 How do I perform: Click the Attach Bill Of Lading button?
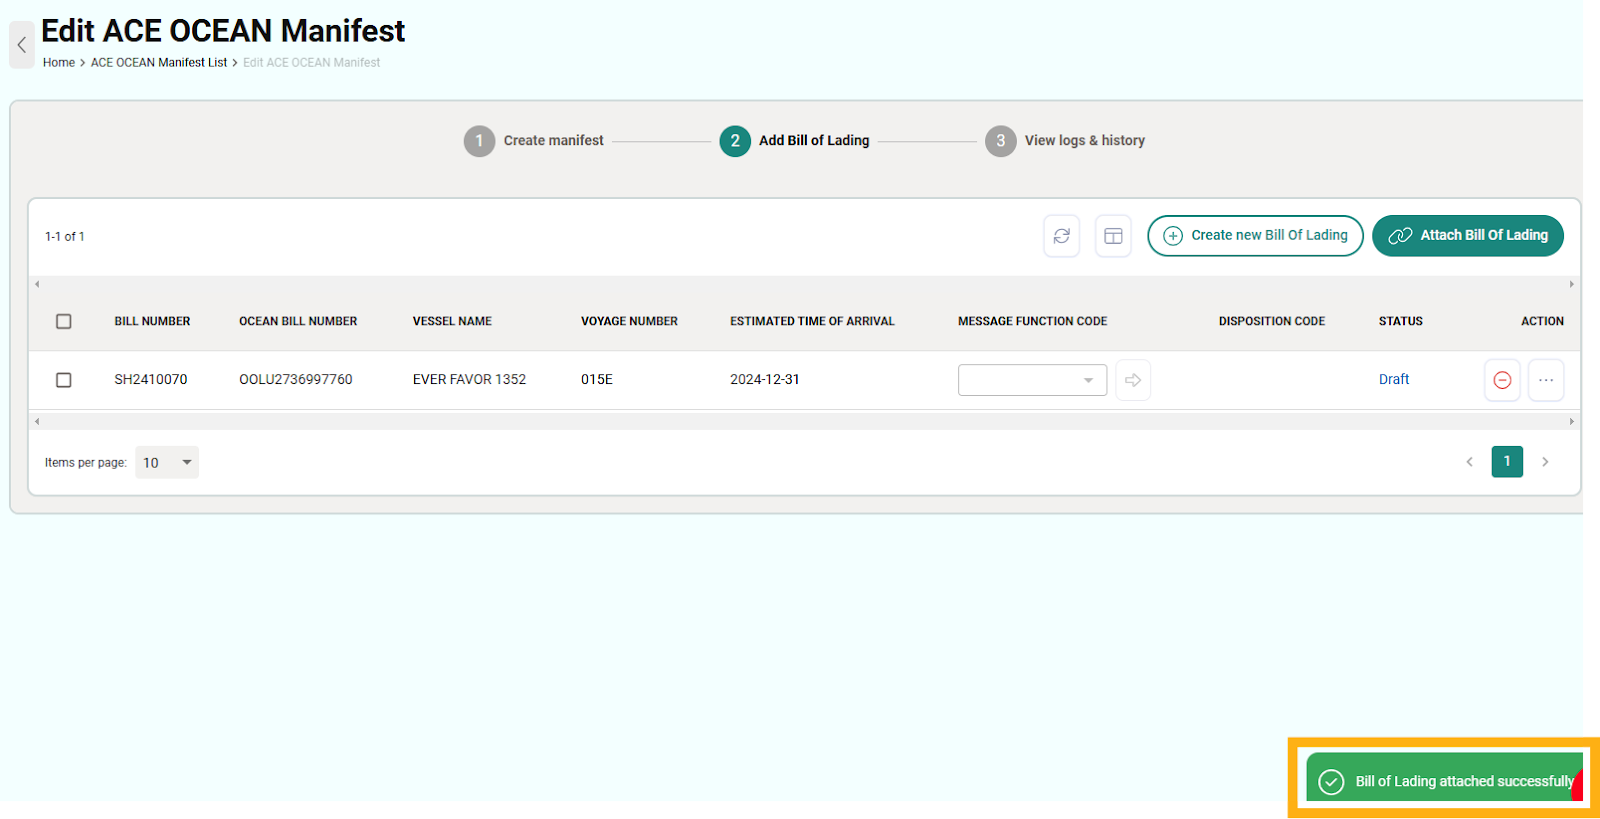point(1467,236)
